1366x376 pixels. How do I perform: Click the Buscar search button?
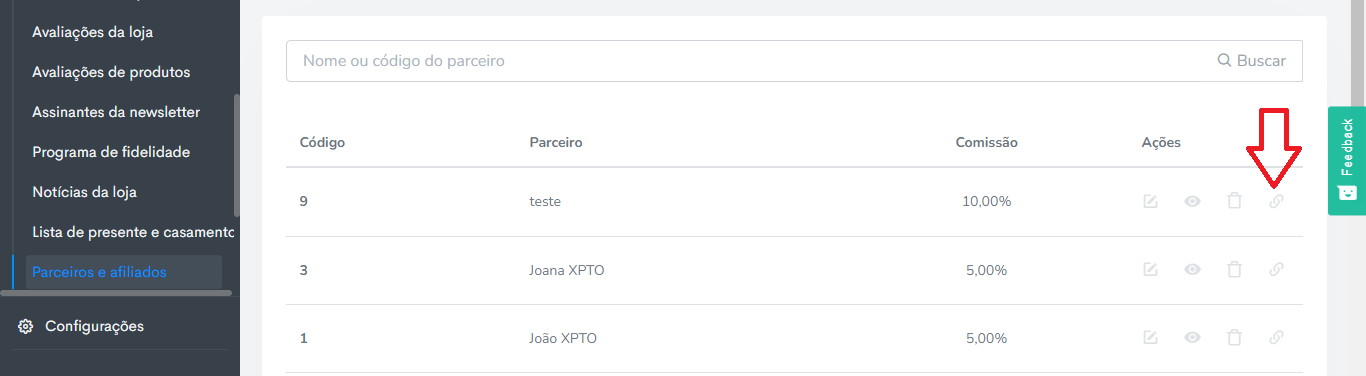1252,60
